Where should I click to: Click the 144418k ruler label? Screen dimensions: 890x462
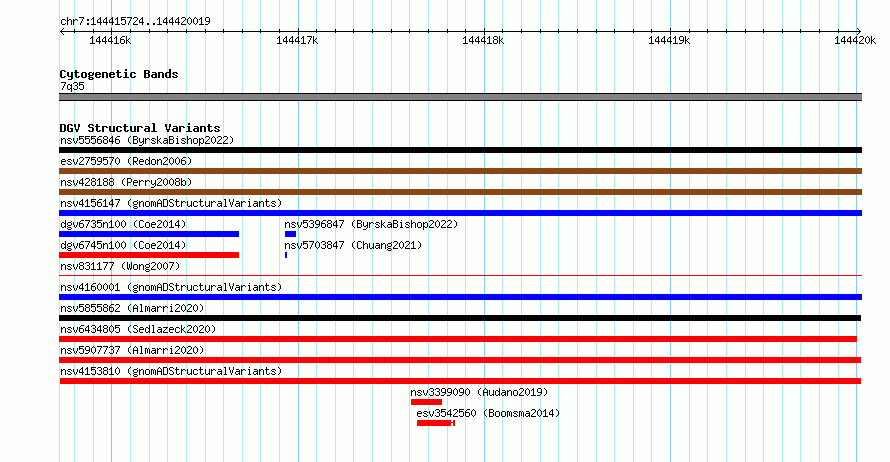[483, 40]
